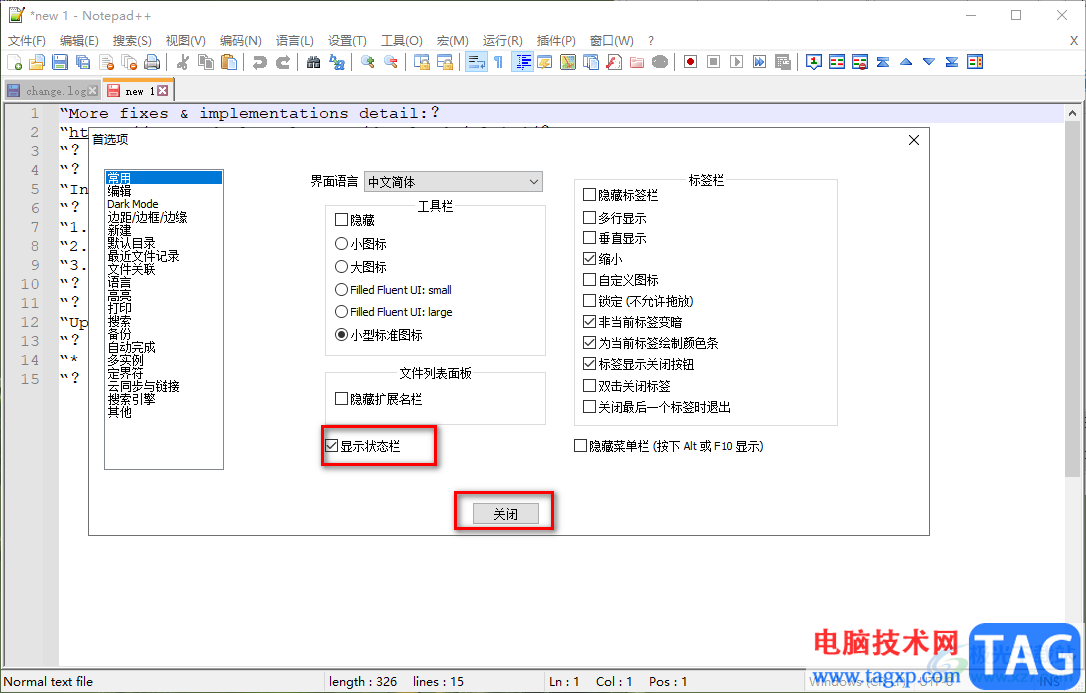1086x693 pixels.
Task: Check 隐藏菜单栏 checkbox
Action: point(580,446)
